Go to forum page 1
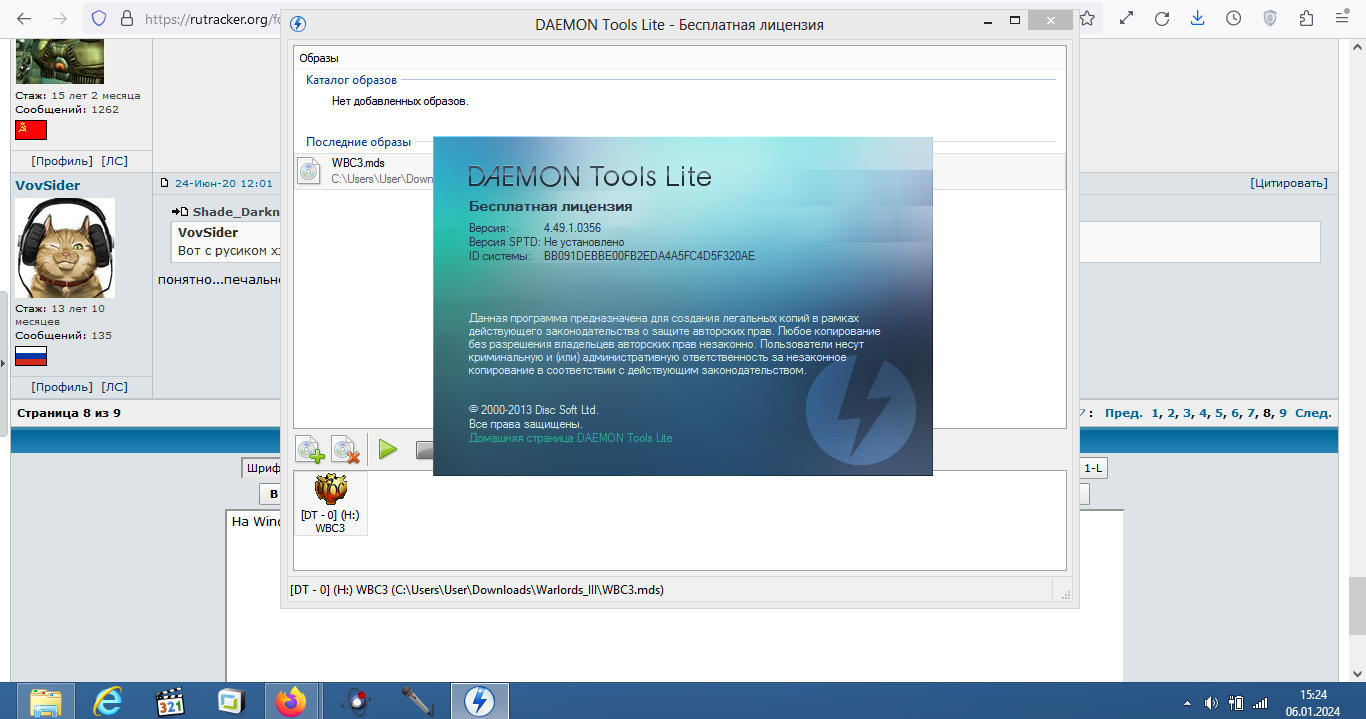The height and width of the screenshot is (719, 1366). [x=1156, y=413]
